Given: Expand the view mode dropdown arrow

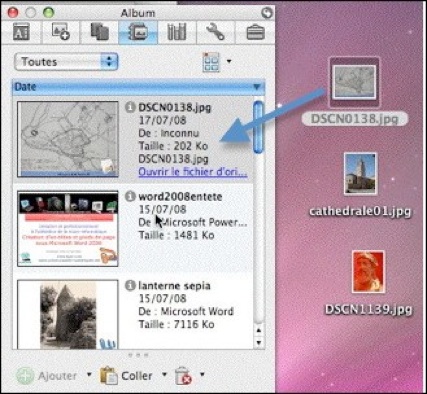Looking at the screenshot, I should [x=229, y=61].
